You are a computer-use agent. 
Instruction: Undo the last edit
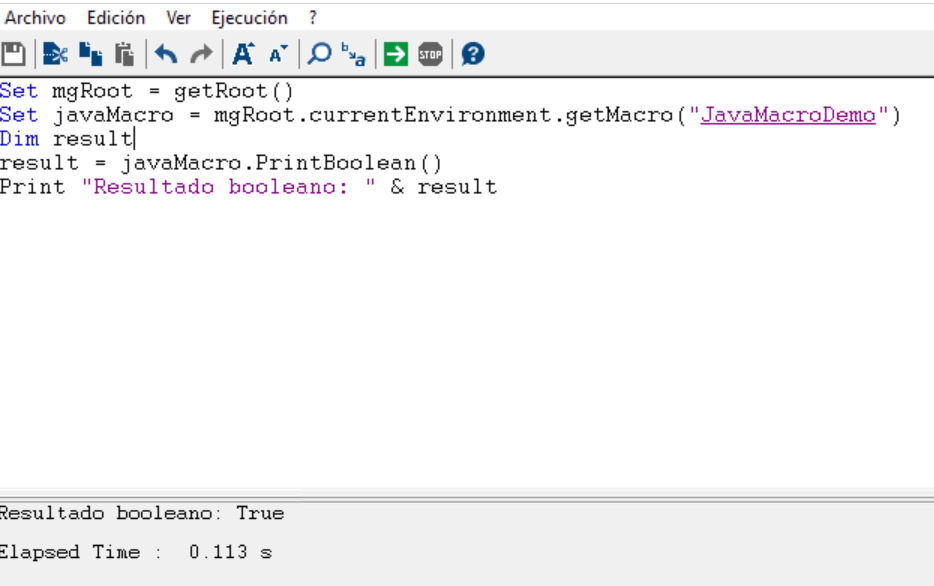pyautogui.click(x=166, y=54)
